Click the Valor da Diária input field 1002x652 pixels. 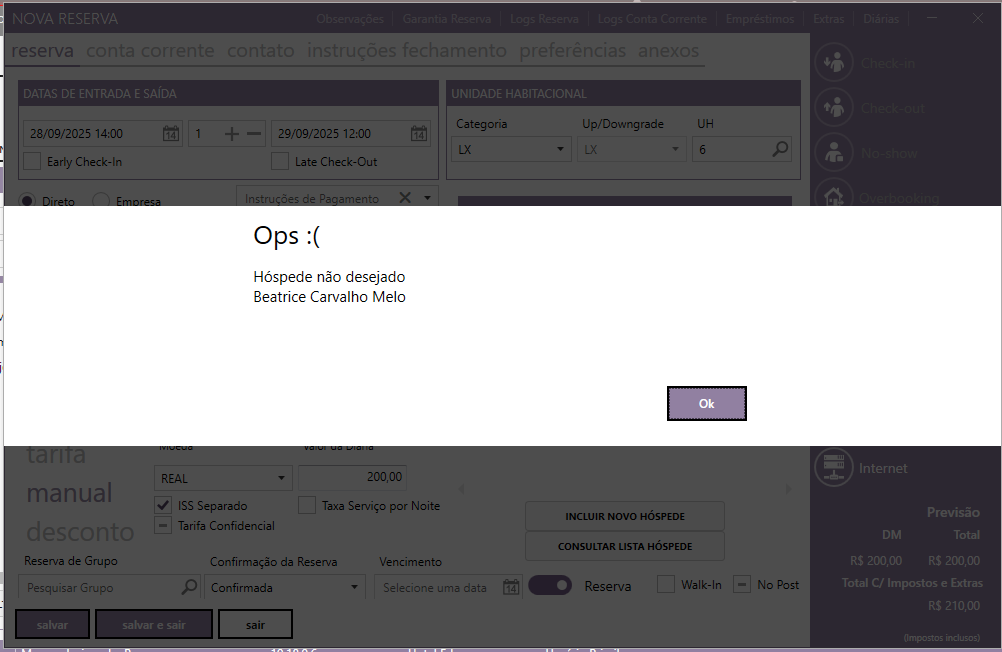352,478
